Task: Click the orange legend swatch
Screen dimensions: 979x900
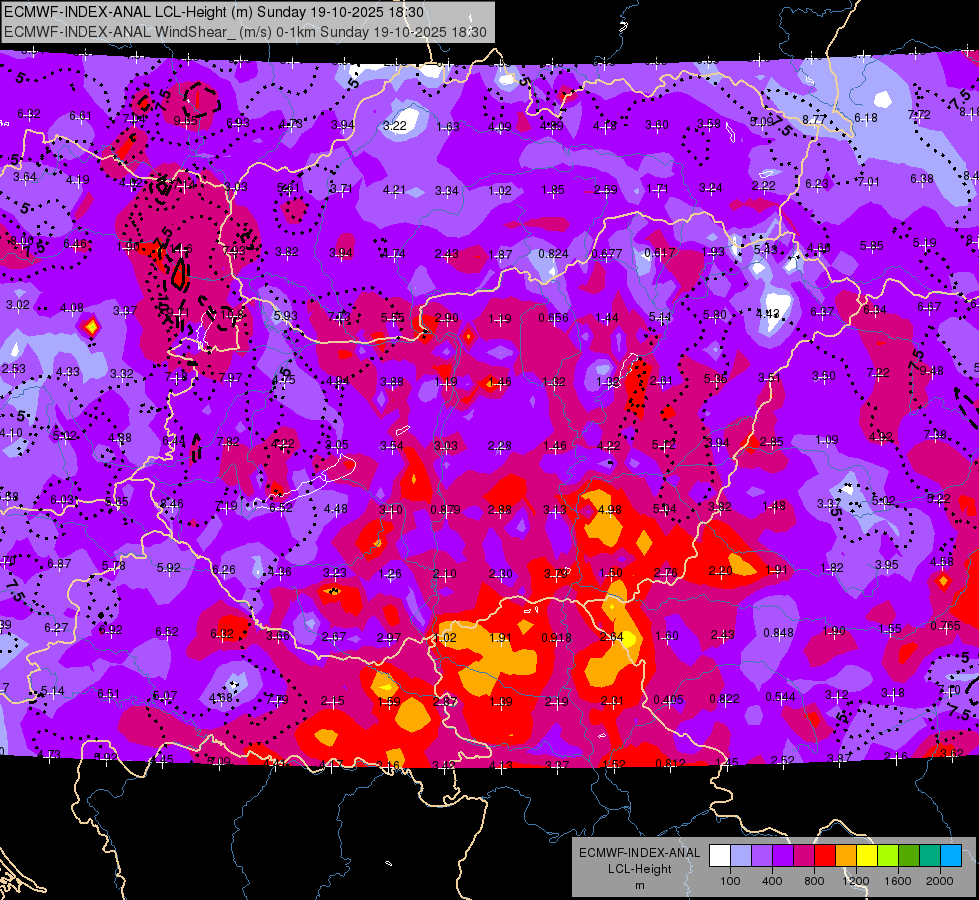Action: 846,856
